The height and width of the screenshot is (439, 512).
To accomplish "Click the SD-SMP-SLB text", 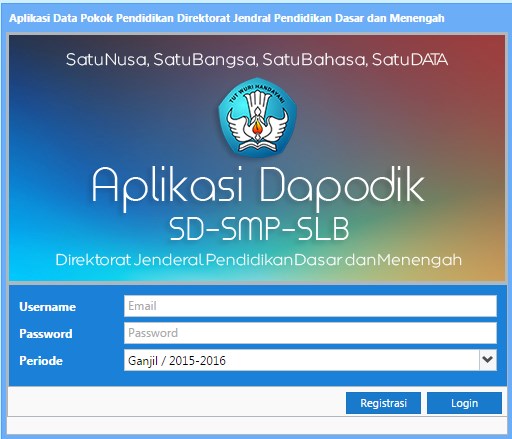I will click(259, 229).
